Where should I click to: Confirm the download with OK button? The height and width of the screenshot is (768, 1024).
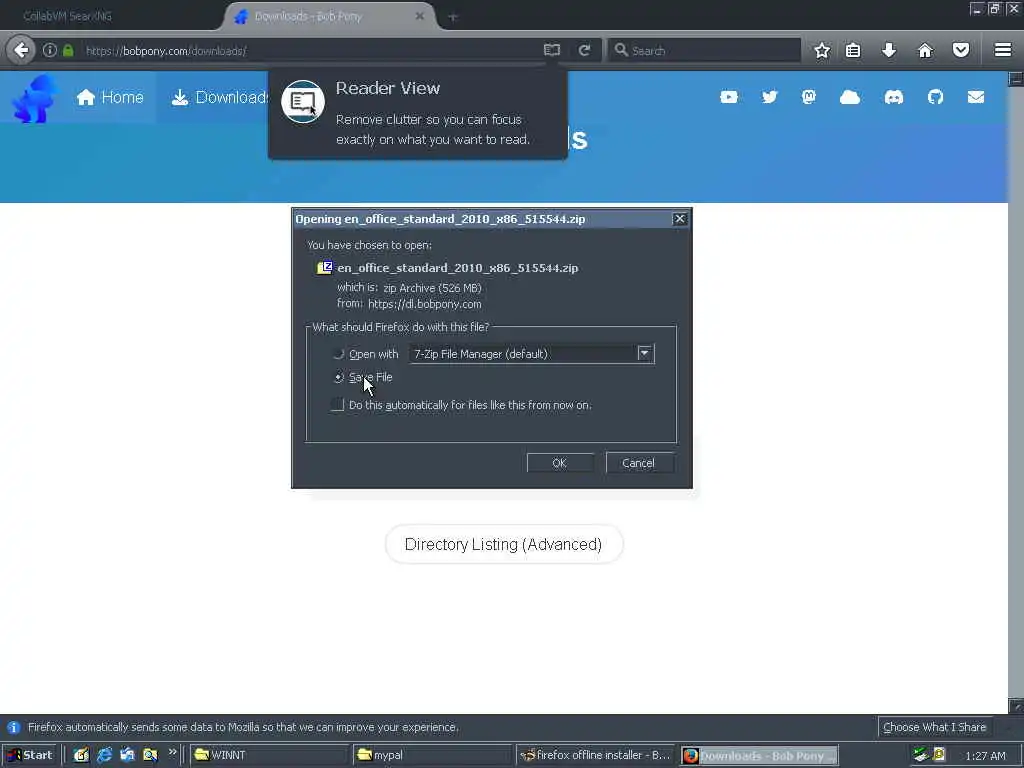pos(560,463)
